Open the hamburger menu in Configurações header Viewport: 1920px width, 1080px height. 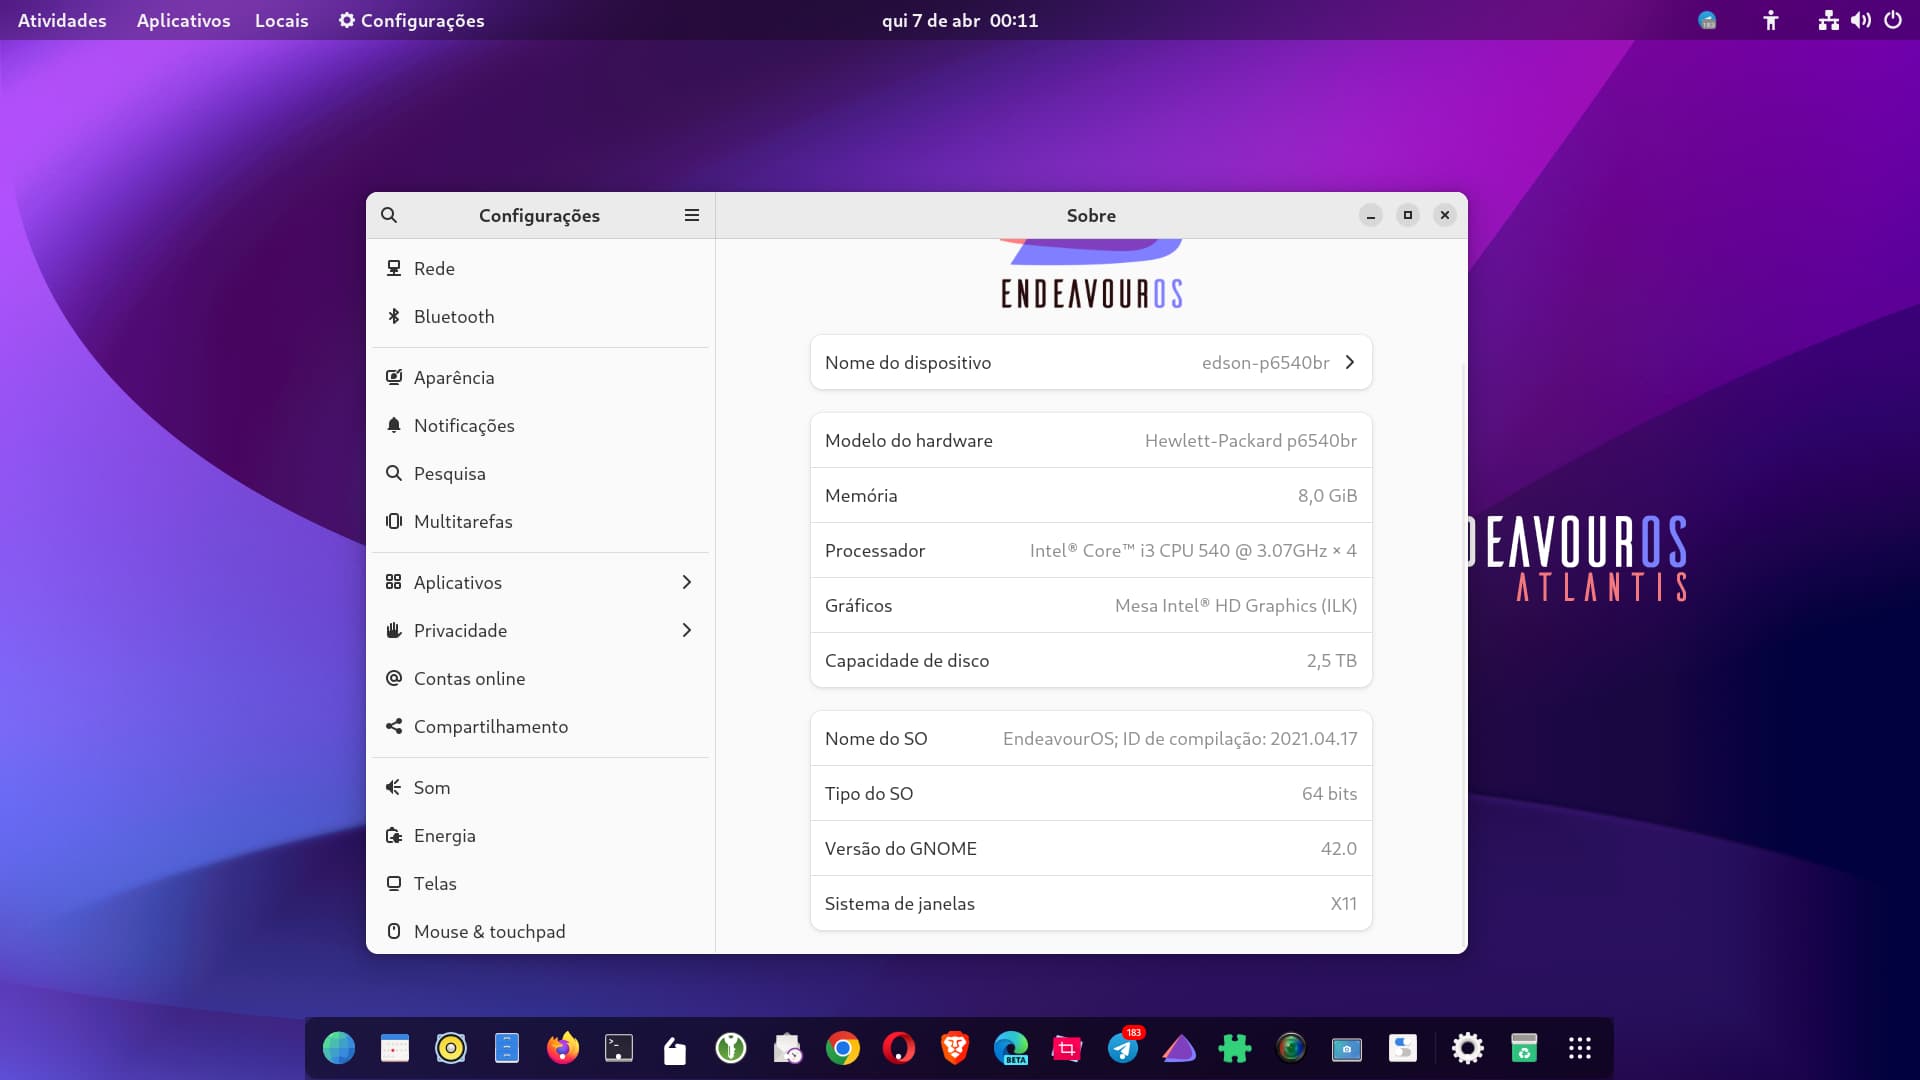point(691,215)
